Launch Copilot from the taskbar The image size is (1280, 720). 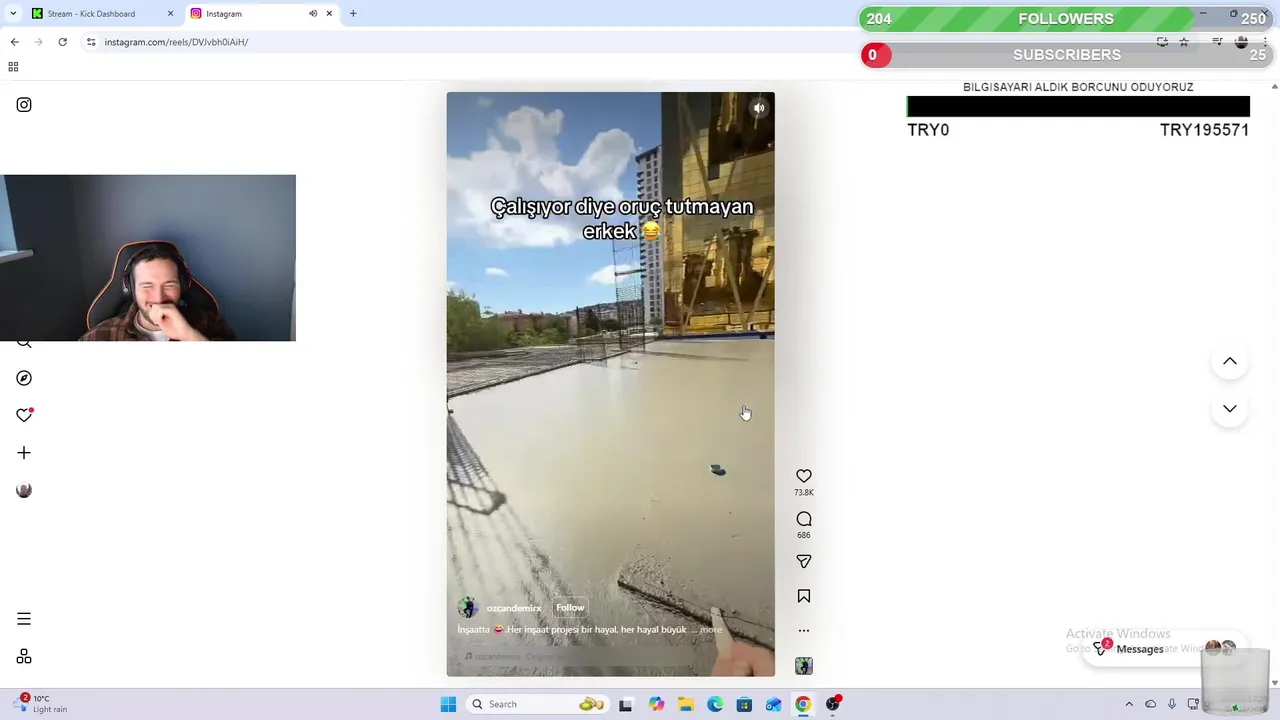click(x=656, y=704)
